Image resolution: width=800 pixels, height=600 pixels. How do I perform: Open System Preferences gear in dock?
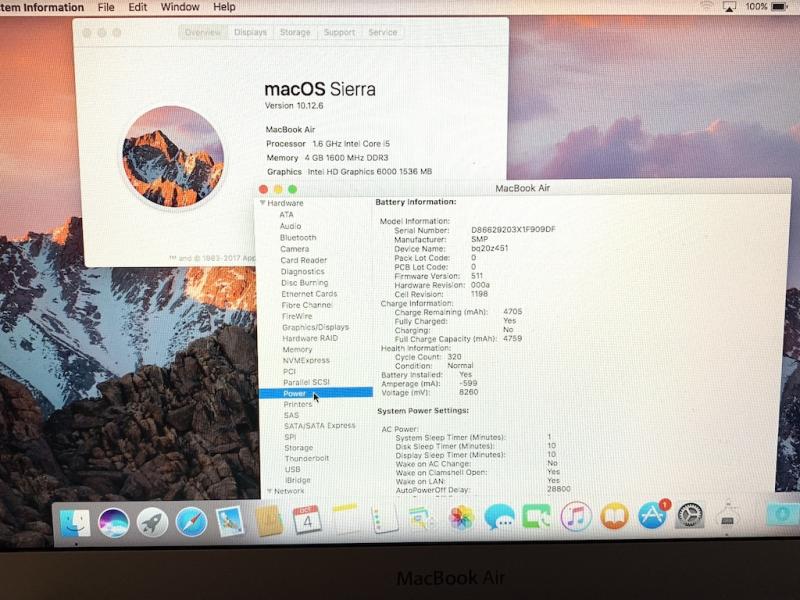point(690,515)
